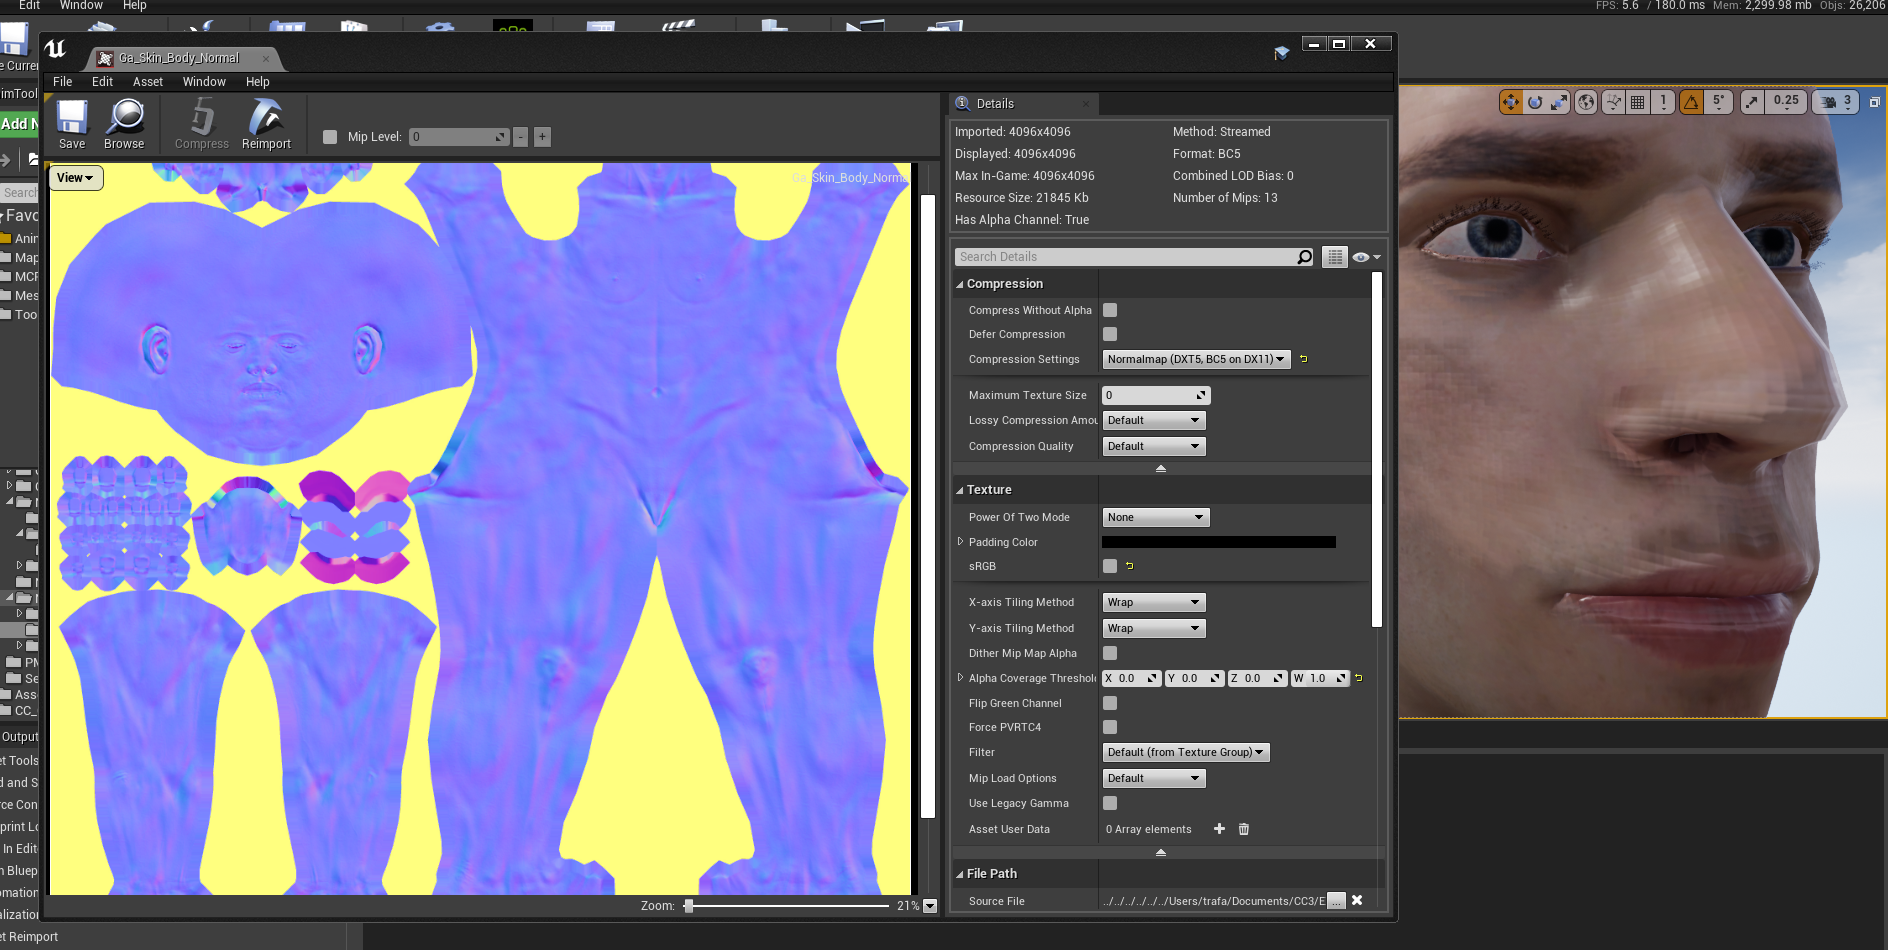Browse to asset in Content Browser

tap(124, 125)
